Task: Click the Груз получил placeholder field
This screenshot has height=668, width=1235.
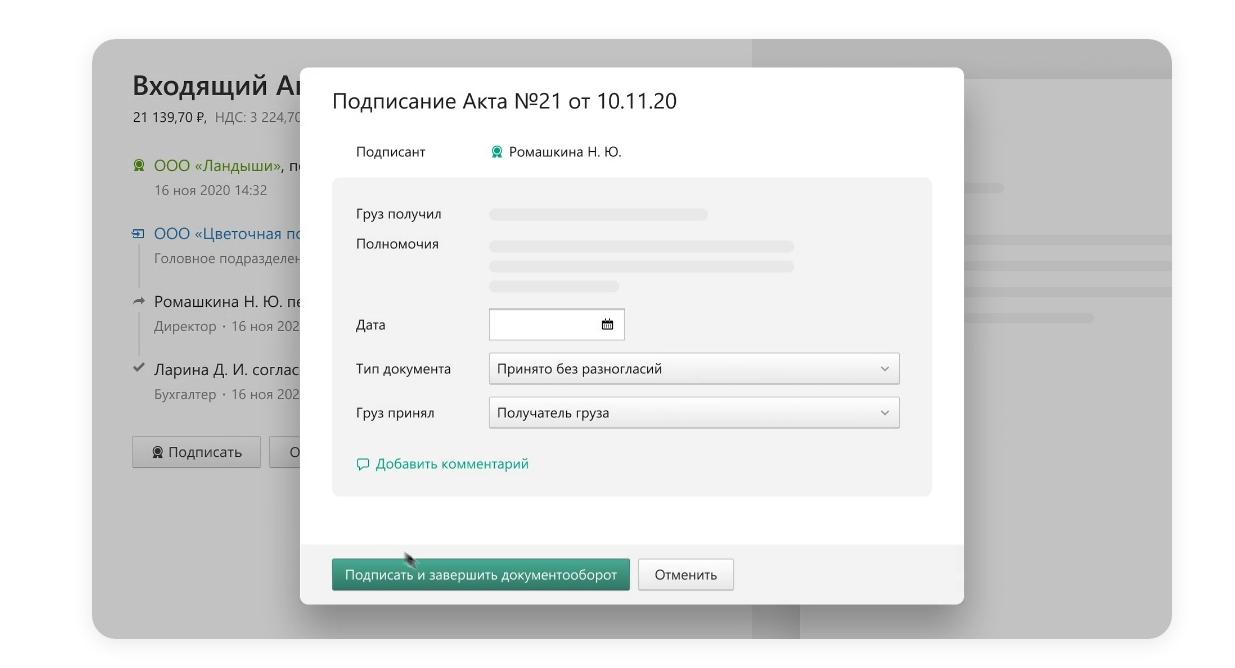Action: pyautogui.click(x=598, y=215)
